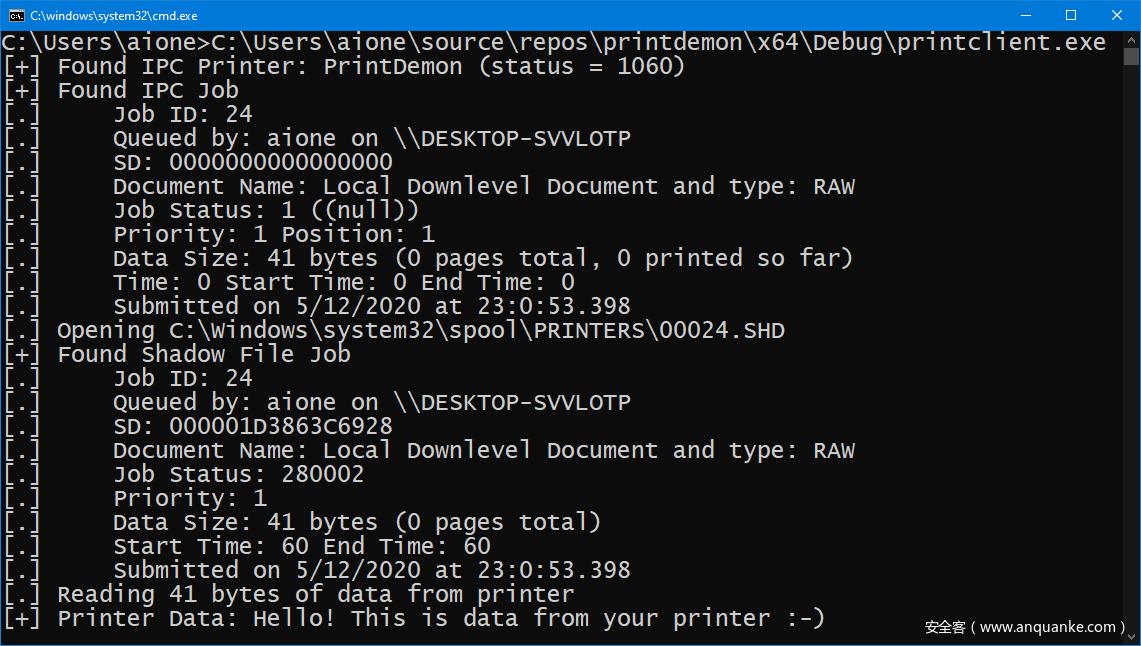Minimize the command prompt window
Image resolution: width=1141 pixels, height=646 pixels.
coord(1025,15)
